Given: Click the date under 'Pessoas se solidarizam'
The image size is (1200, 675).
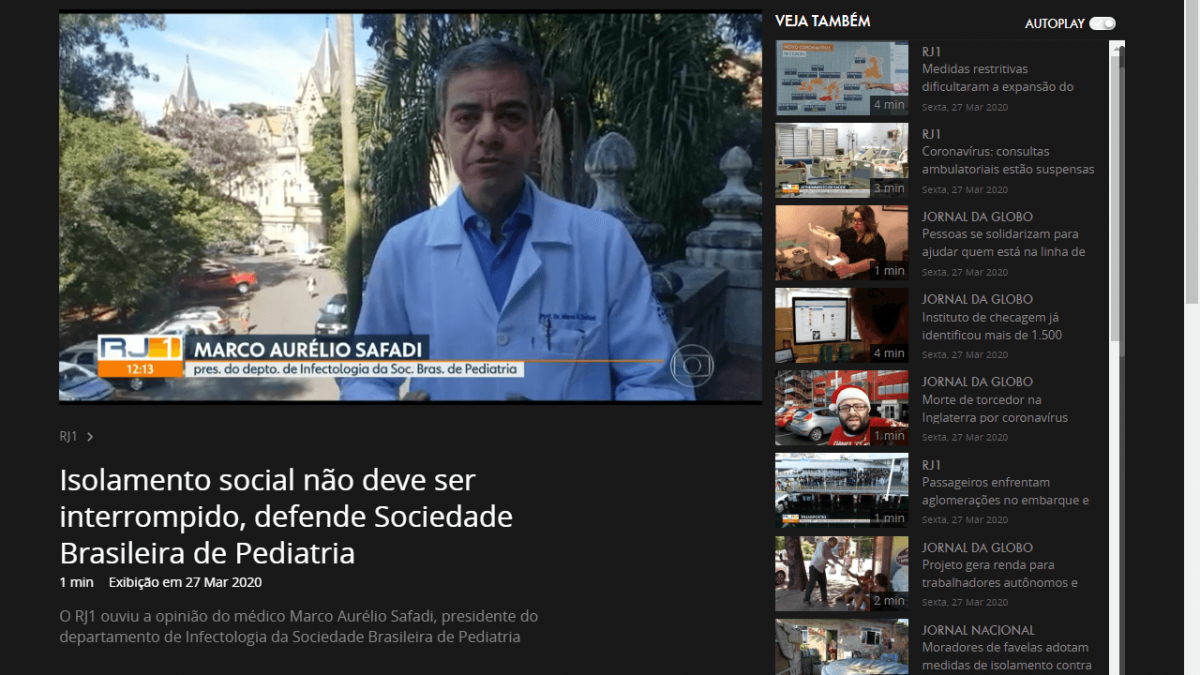Looking at the screenshot, I should [965, 272].
